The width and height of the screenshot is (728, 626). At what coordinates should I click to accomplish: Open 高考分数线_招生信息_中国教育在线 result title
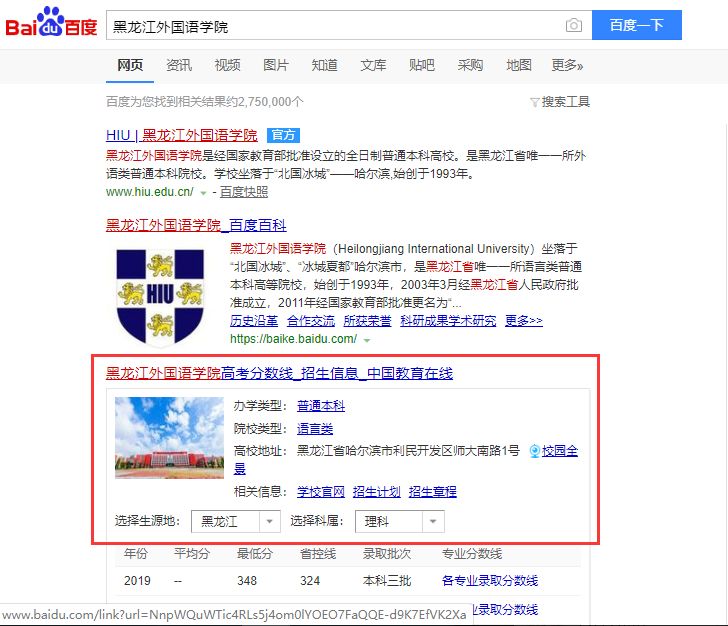coord(279,373)
